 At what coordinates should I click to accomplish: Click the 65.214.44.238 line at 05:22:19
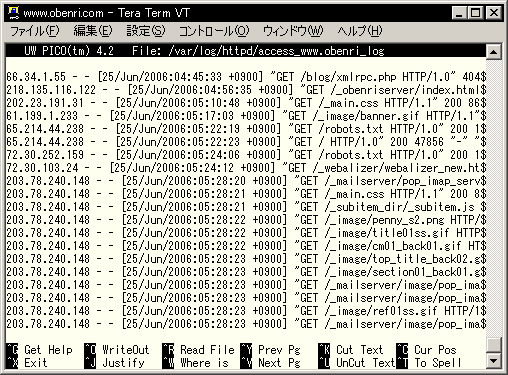pyautogui.click(x=246, y=129)
